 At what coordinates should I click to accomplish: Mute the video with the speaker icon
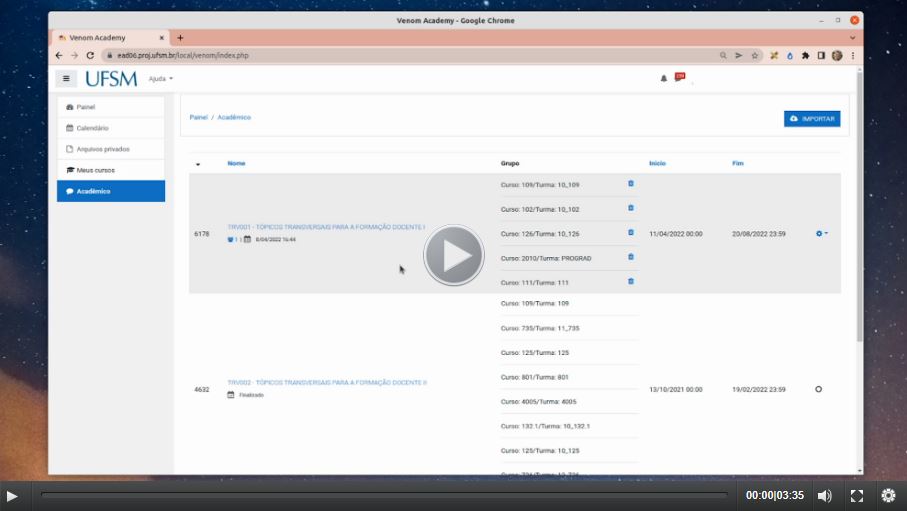tap(824, 495)
